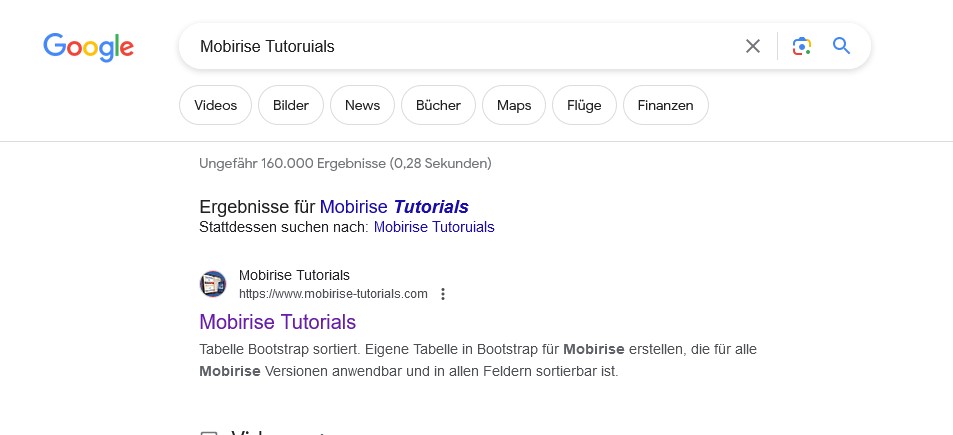Open three-dot menu beside result URL
Screen dimensions: 953x435
tap(443, 294)
